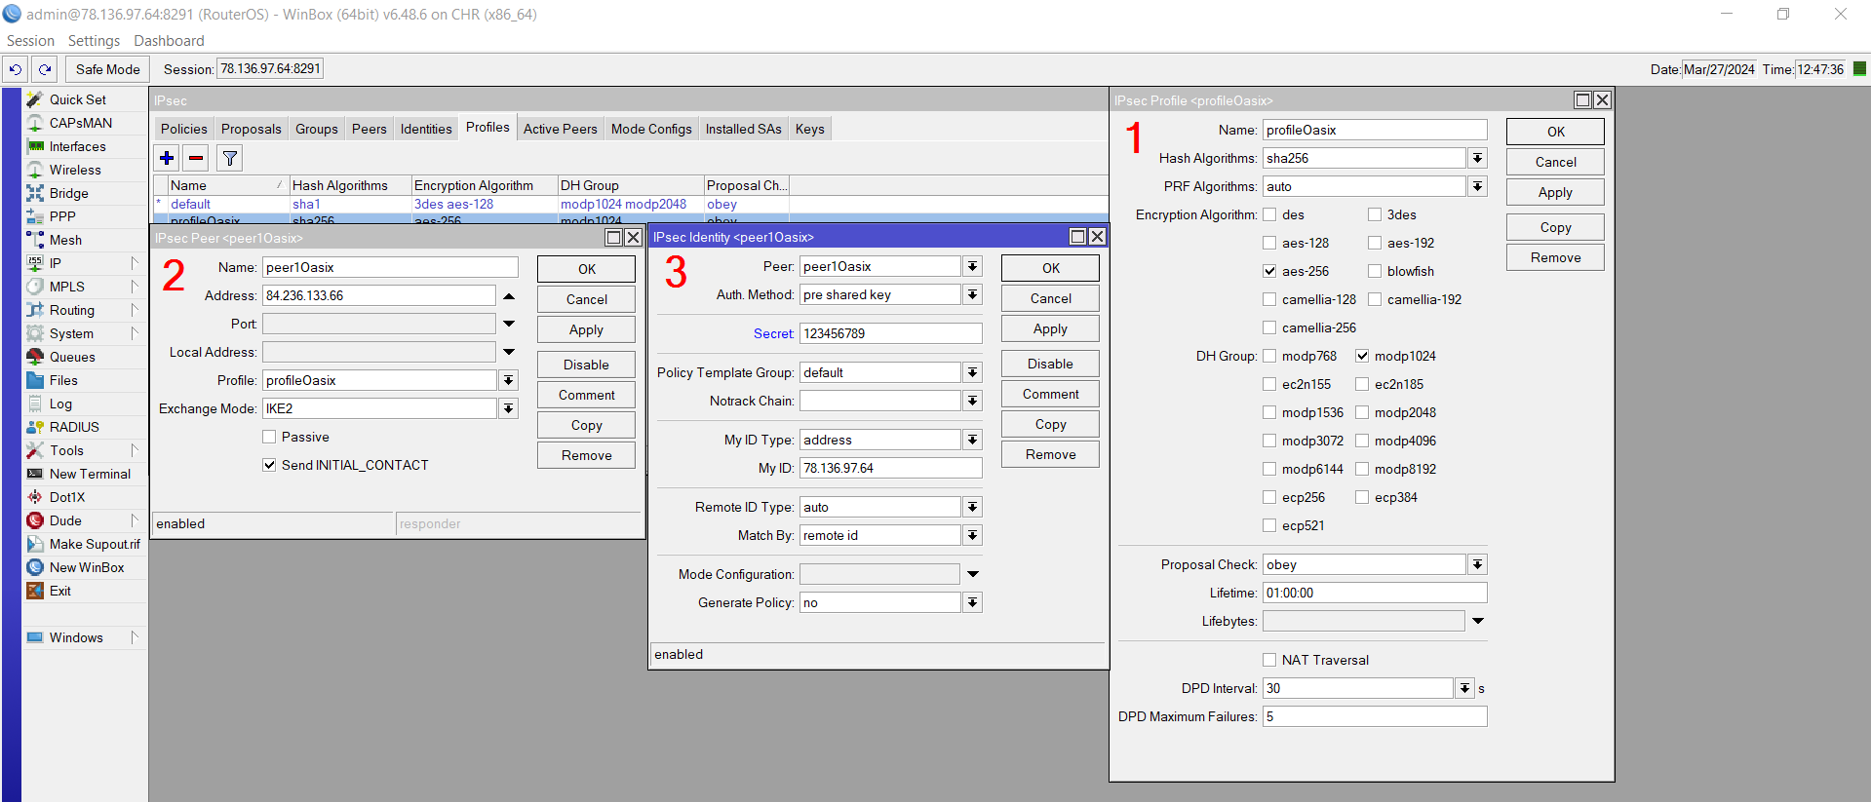Open the filter funnel icon in IPsec

pos(229,158)
